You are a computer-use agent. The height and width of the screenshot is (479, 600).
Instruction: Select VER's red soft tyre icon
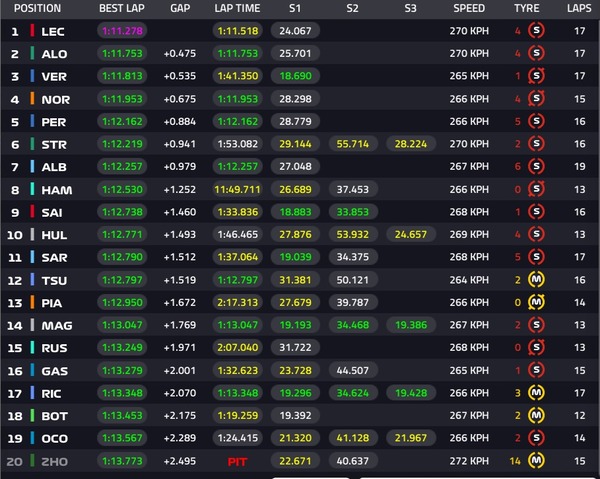tap(536, 76)
